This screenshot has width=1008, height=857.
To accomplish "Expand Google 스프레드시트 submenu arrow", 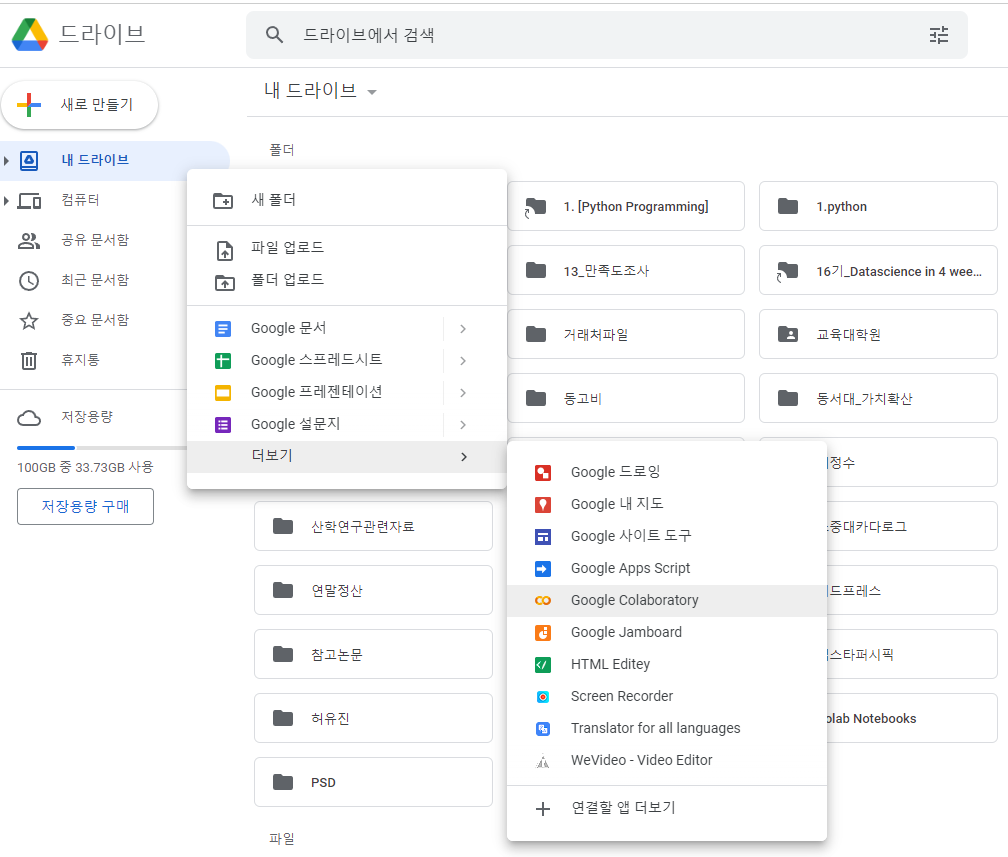I will (463, 361).
